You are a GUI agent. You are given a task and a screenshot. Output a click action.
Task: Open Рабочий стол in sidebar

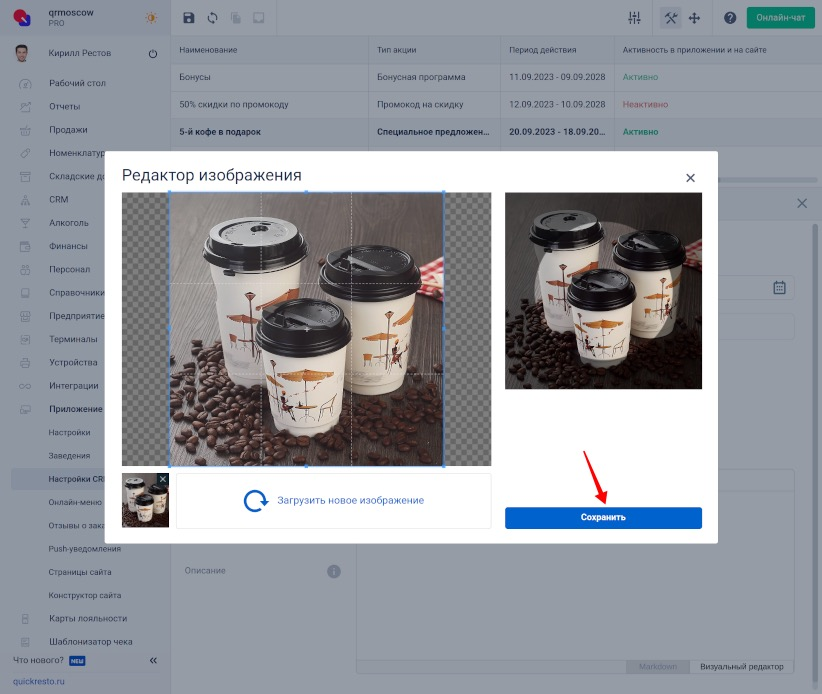(x=78, y=83)
